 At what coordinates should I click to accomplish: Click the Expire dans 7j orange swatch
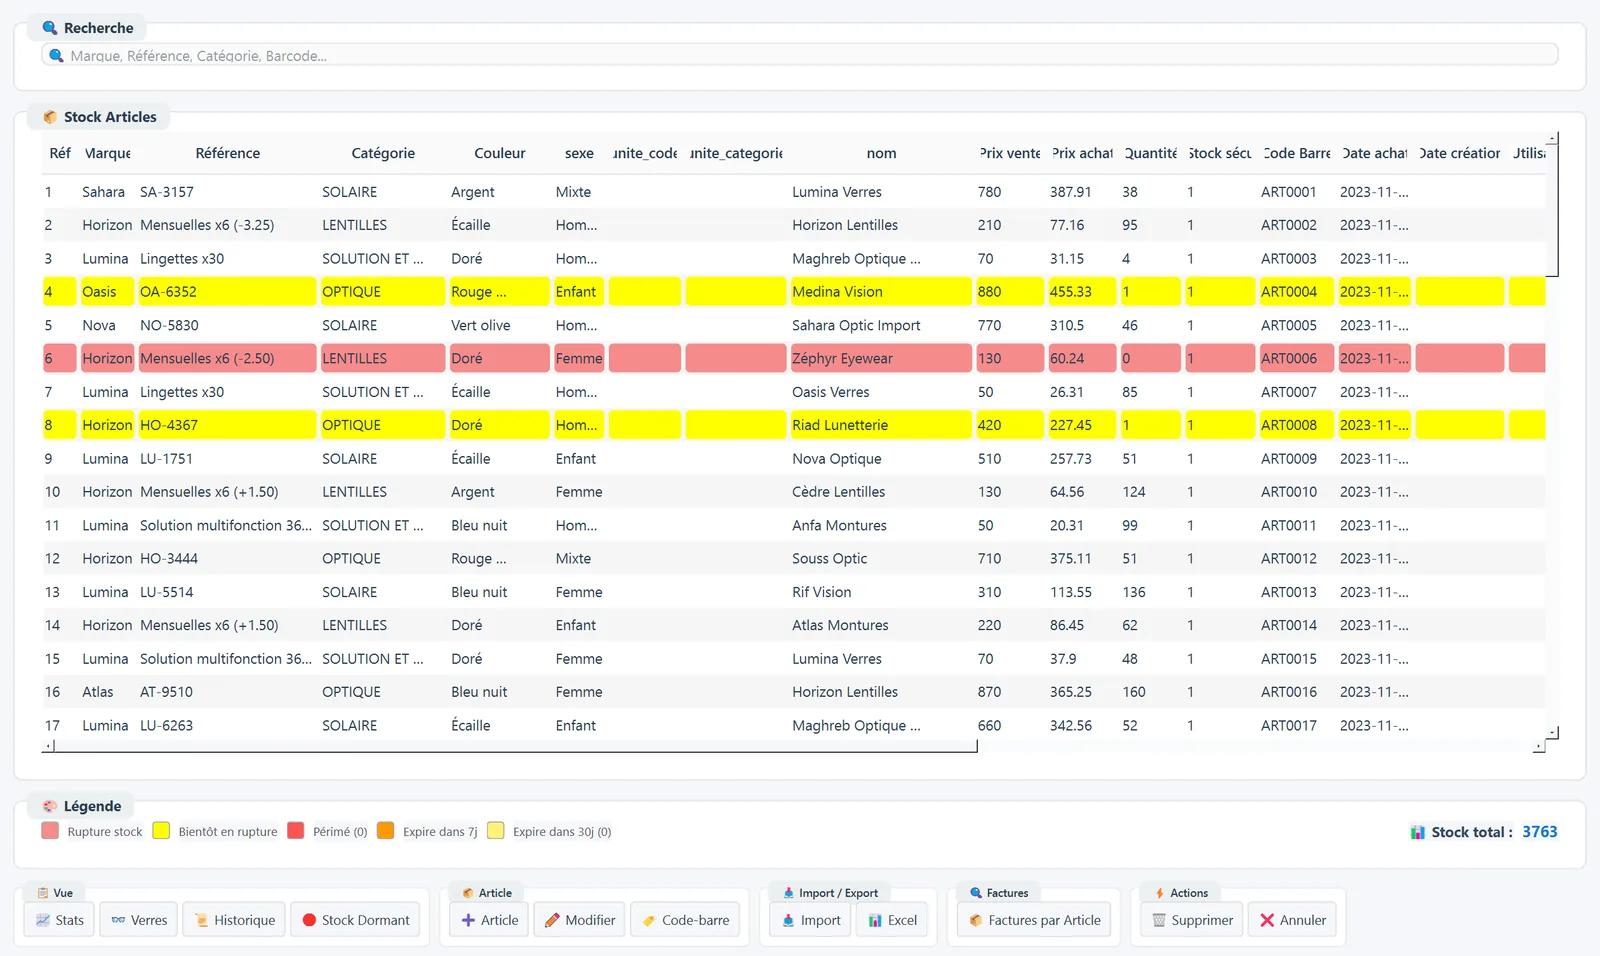385,831
